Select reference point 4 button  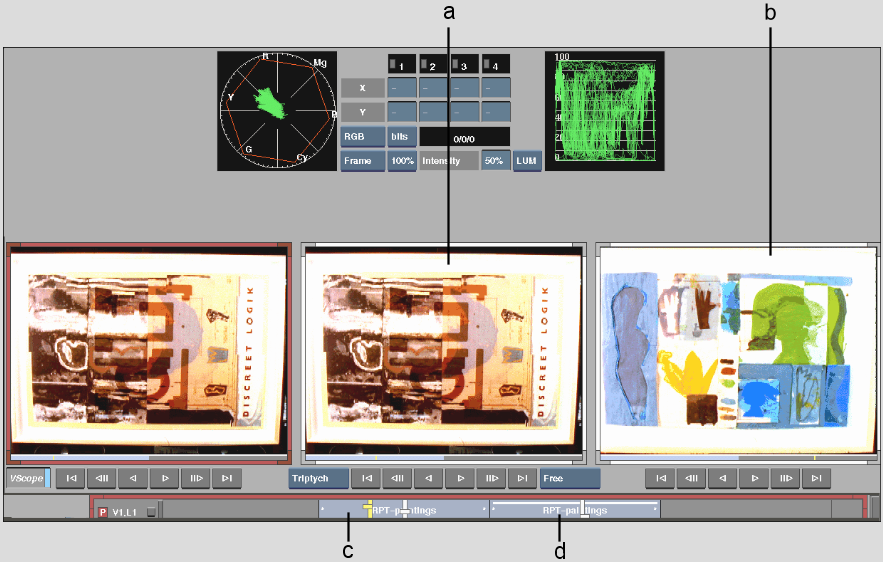[x=496, y=64]
